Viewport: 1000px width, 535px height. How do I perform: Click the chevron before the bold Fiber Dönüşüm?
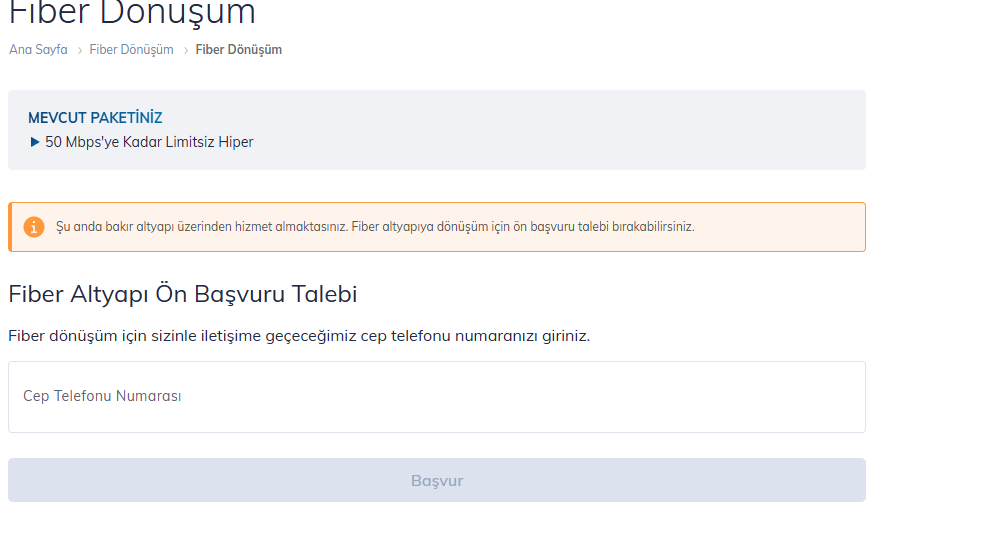(x=186, y=50)
